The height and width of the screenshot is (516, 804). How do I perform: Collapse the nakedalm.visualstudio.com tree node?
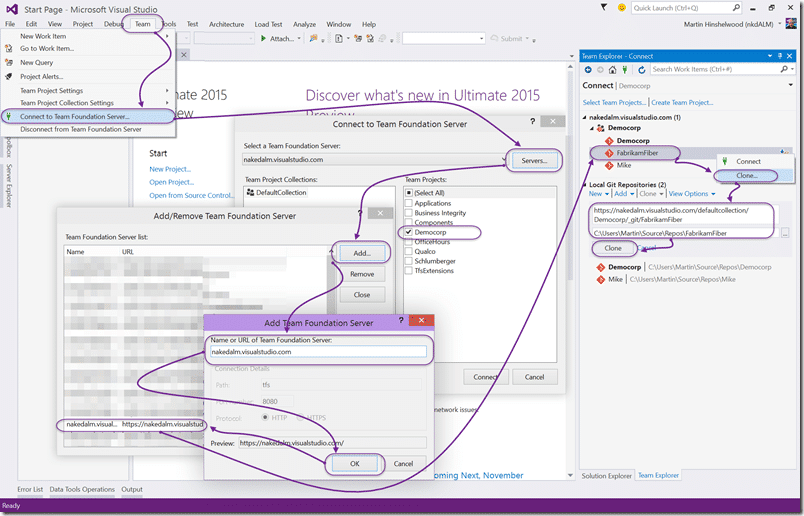tap(585, 117)
